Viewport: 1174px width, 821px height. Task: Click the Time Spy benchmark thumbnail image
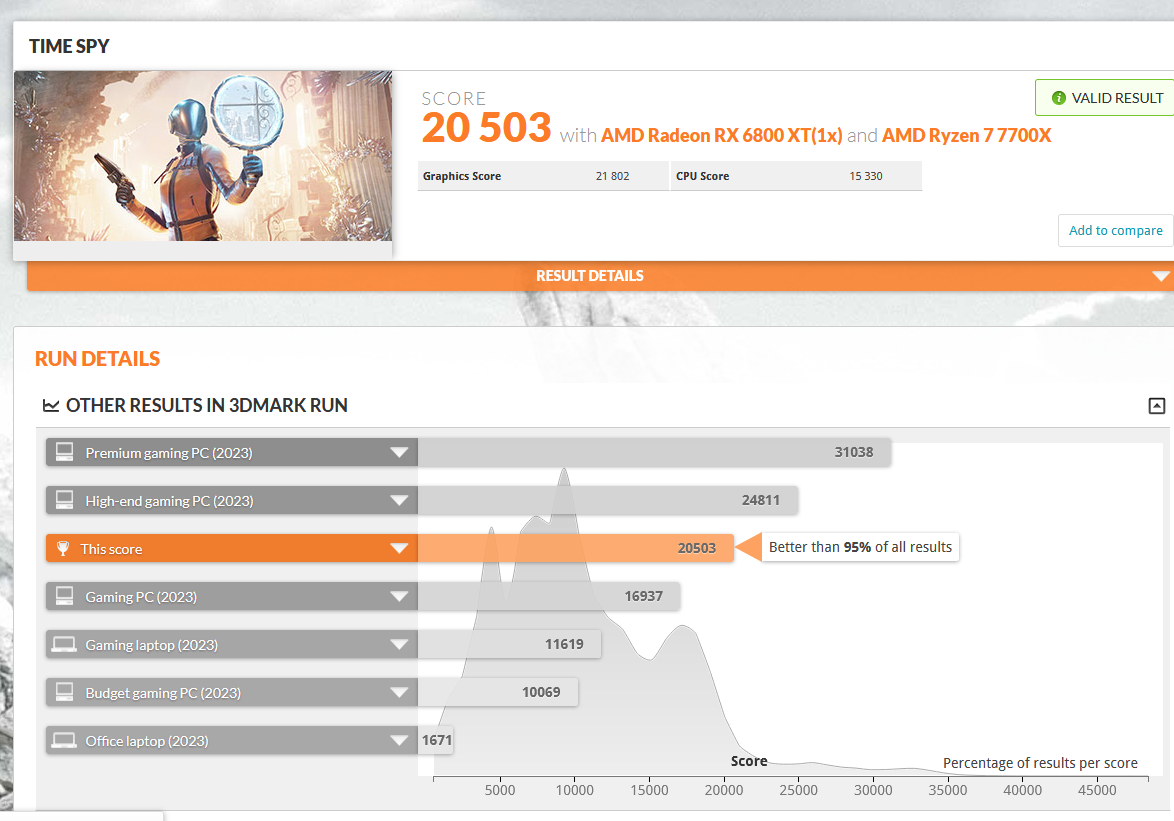tap(203, 156)
